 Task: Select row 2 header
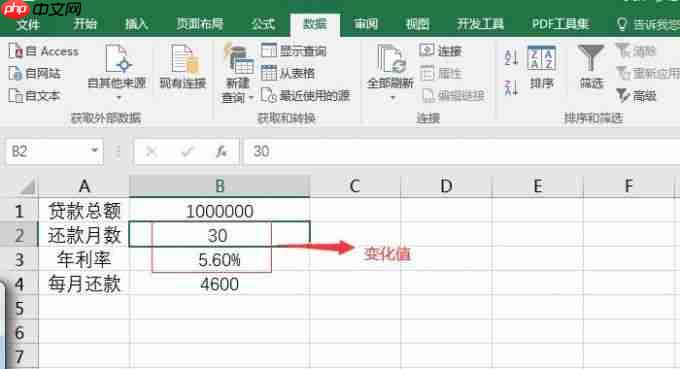coord(19,235)
